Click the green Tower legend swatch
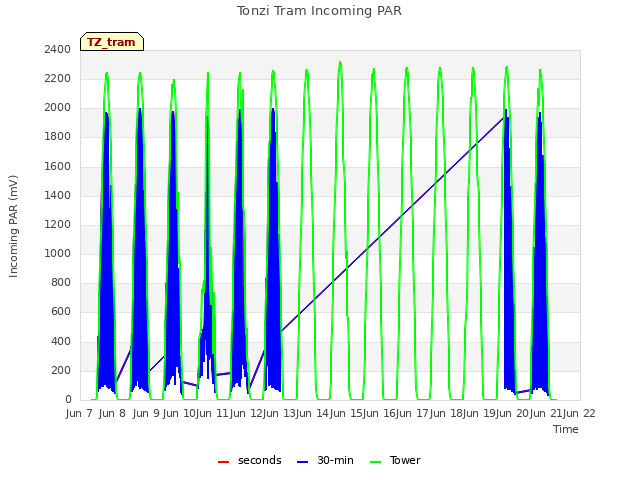 point(375,462)
